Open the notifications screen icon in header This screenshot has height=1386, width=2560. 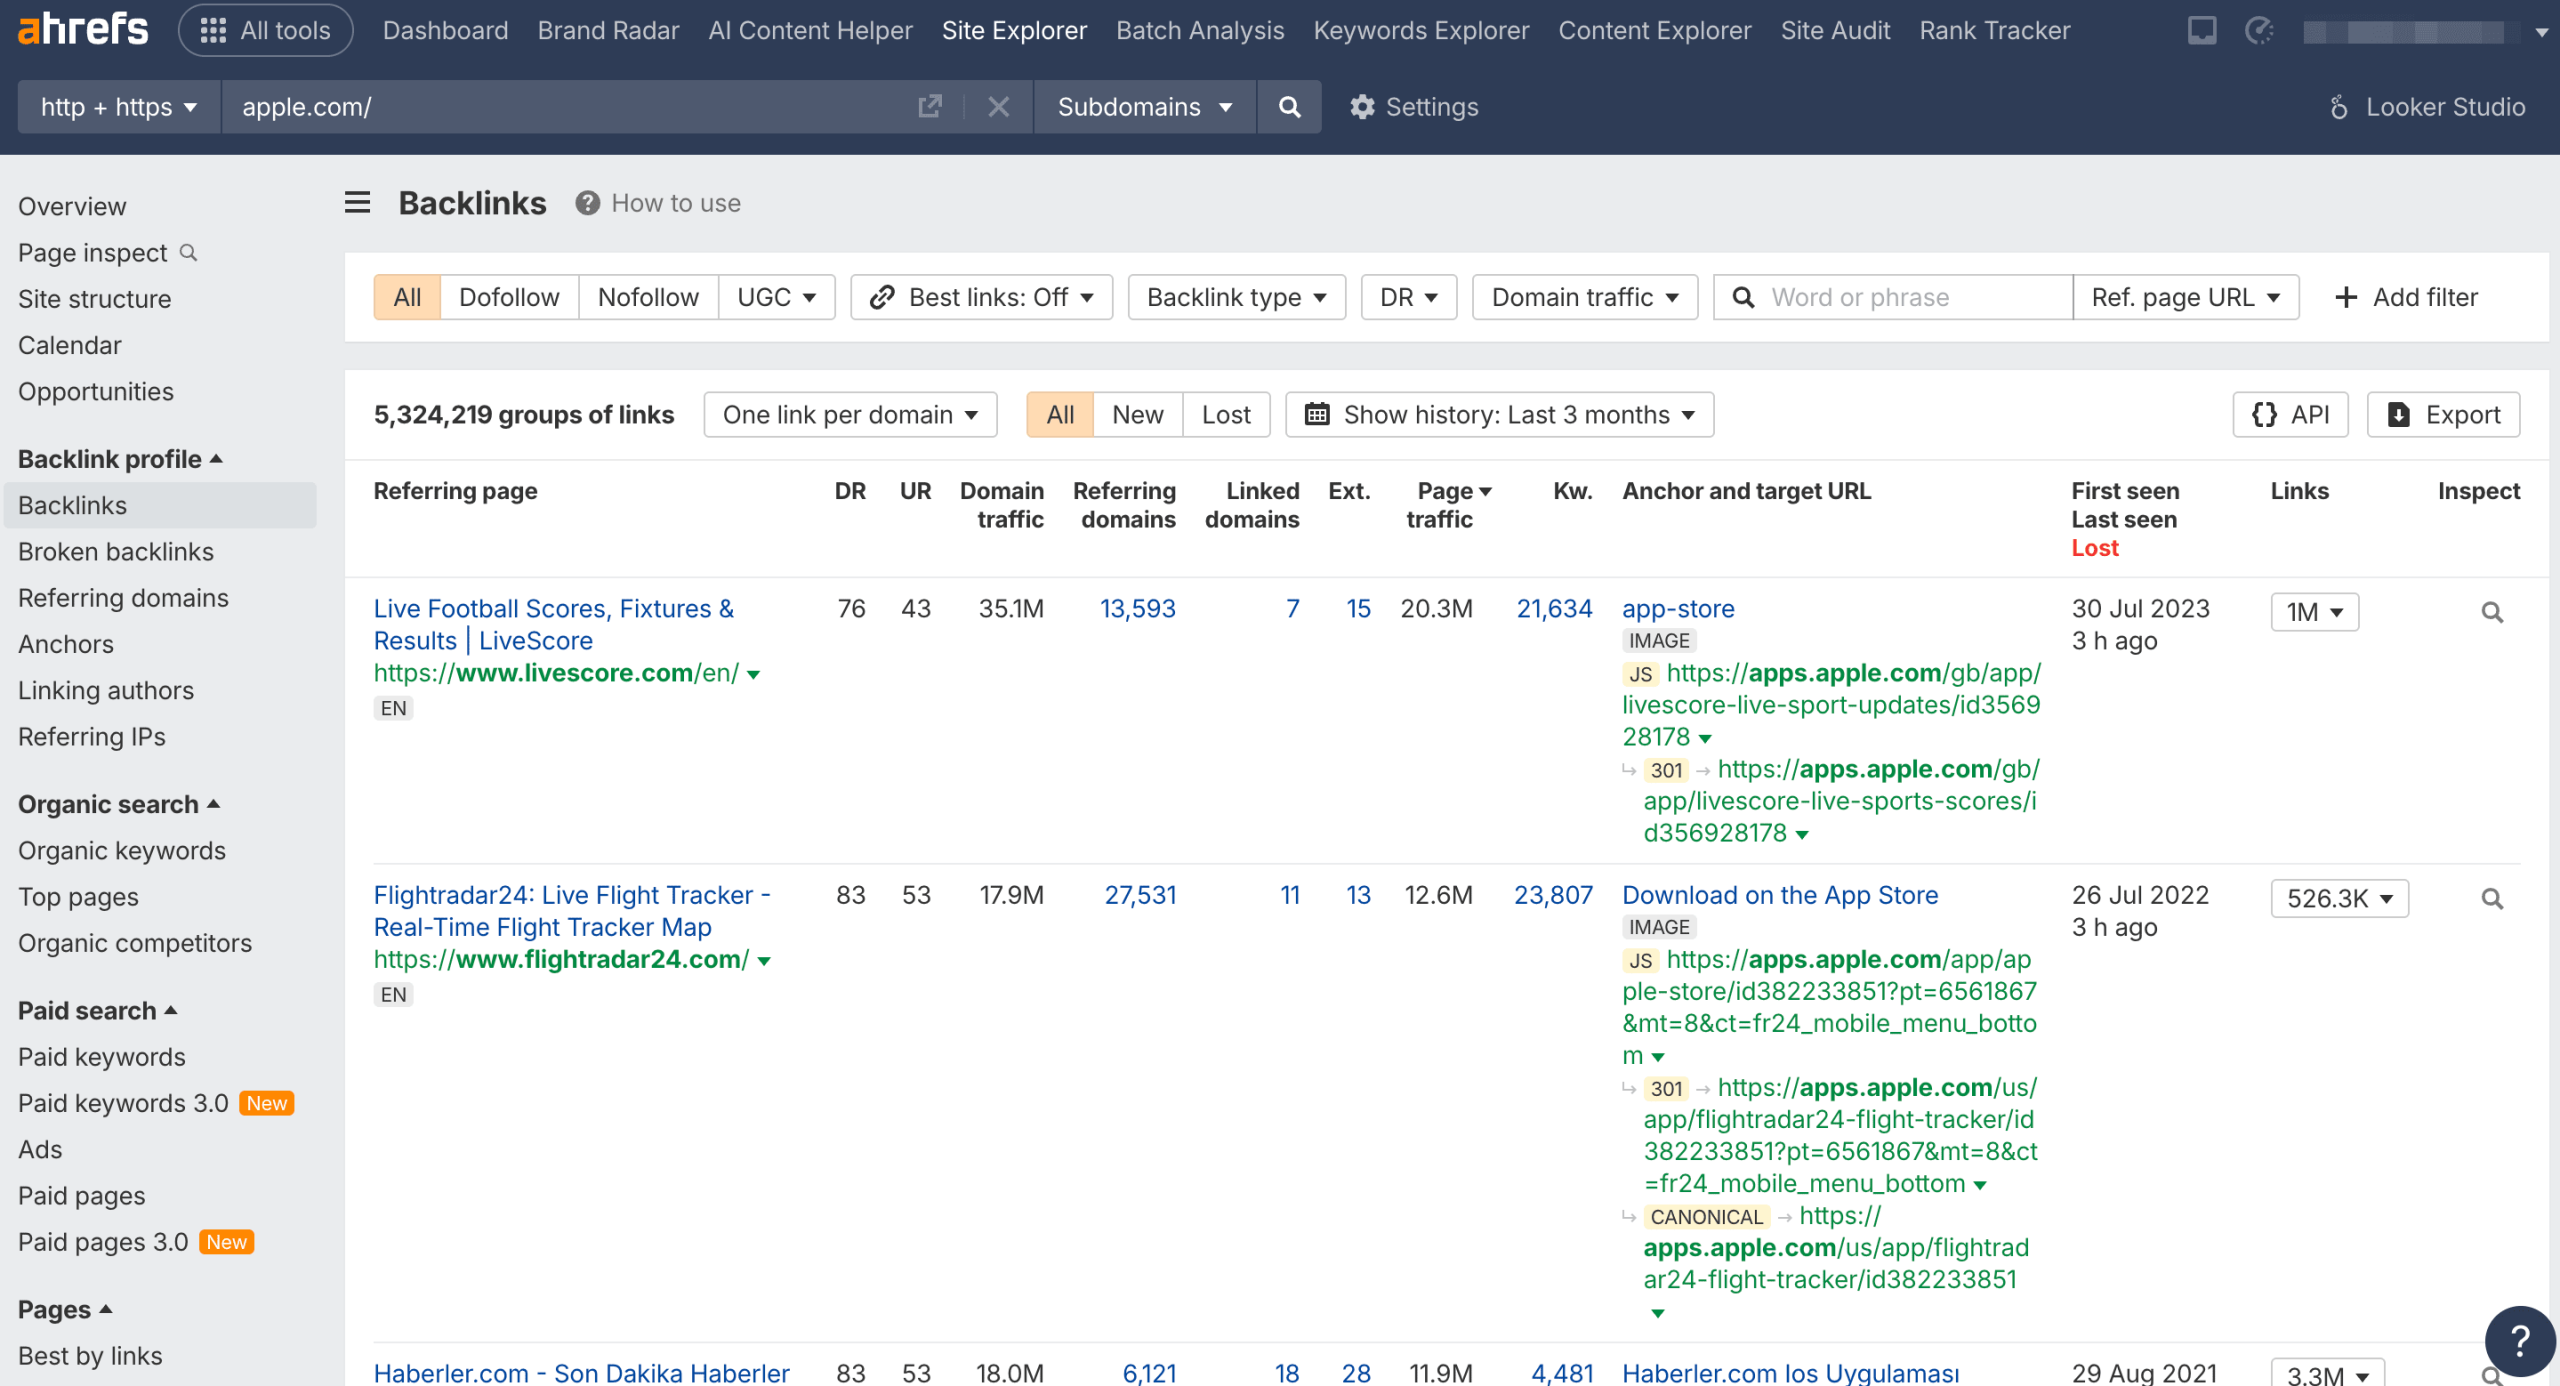(2202, 30)
